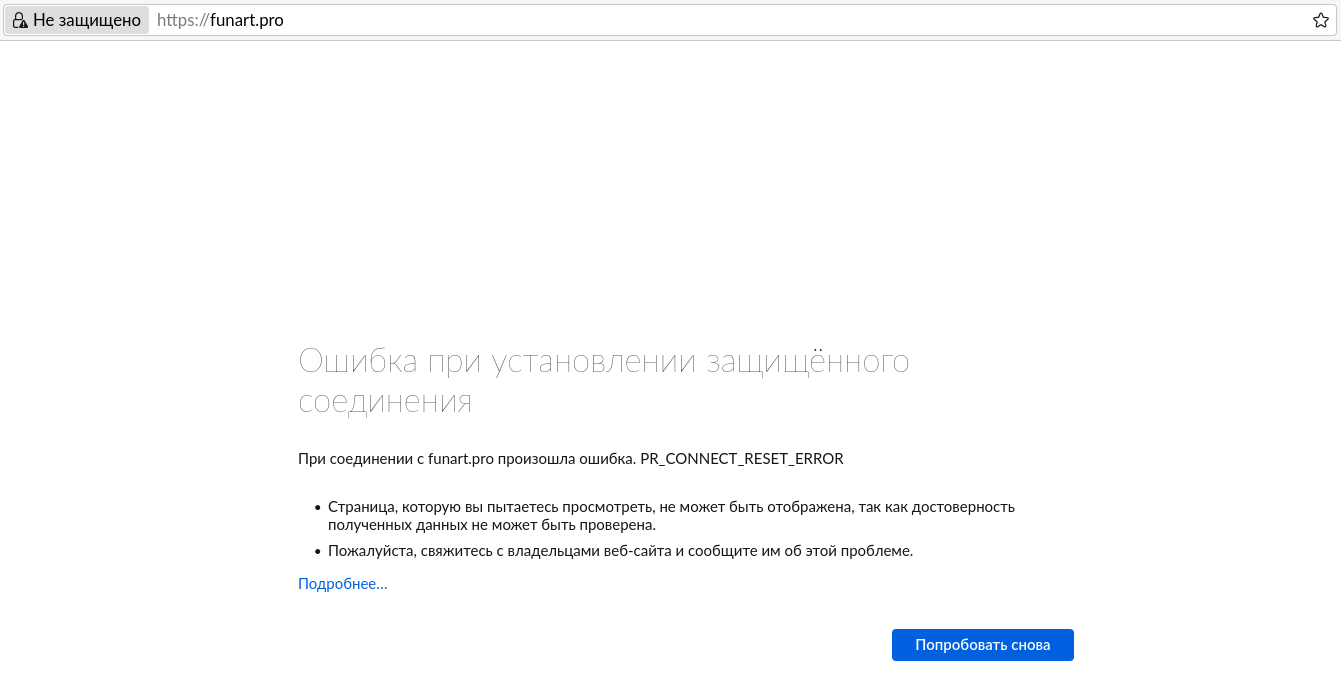The height and width of the screenshot is (686, 1341).
Task: Click the text "полученных данных не может быть проверена"
Action: pyautogui.click(x=491, y=525)
